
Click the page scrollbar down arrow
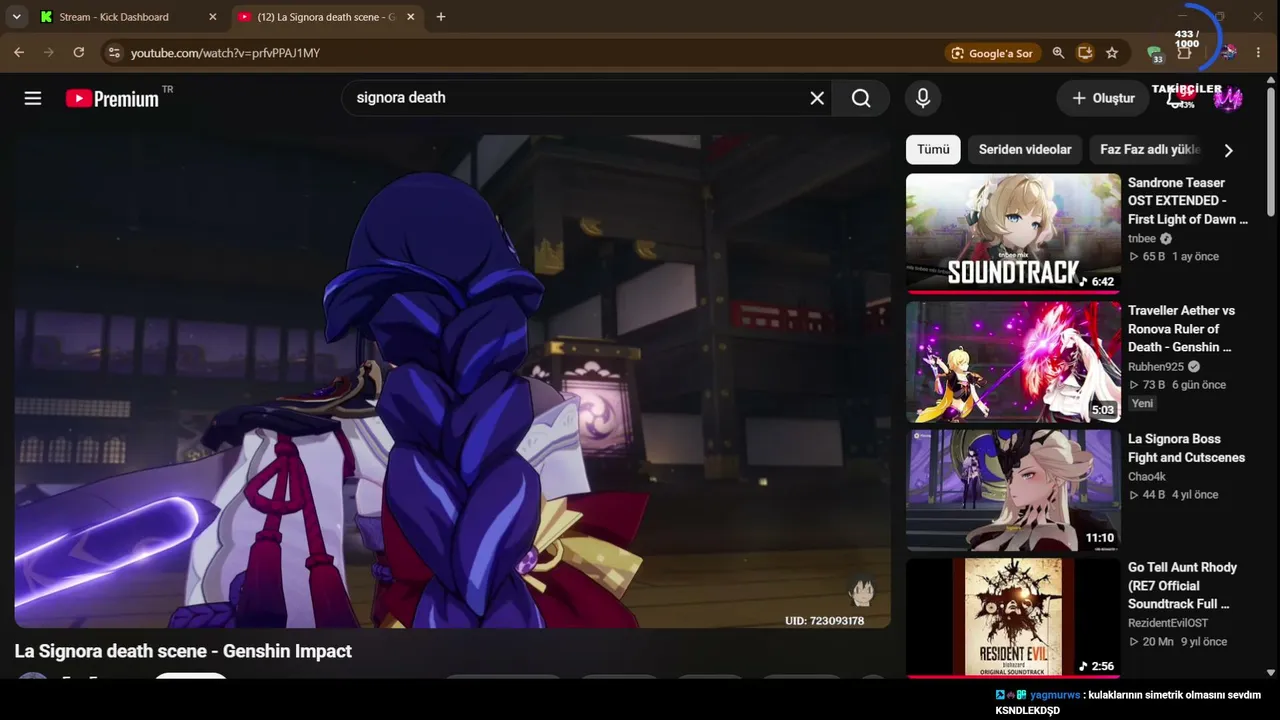pyautogui.click(x=1271, y=673)
